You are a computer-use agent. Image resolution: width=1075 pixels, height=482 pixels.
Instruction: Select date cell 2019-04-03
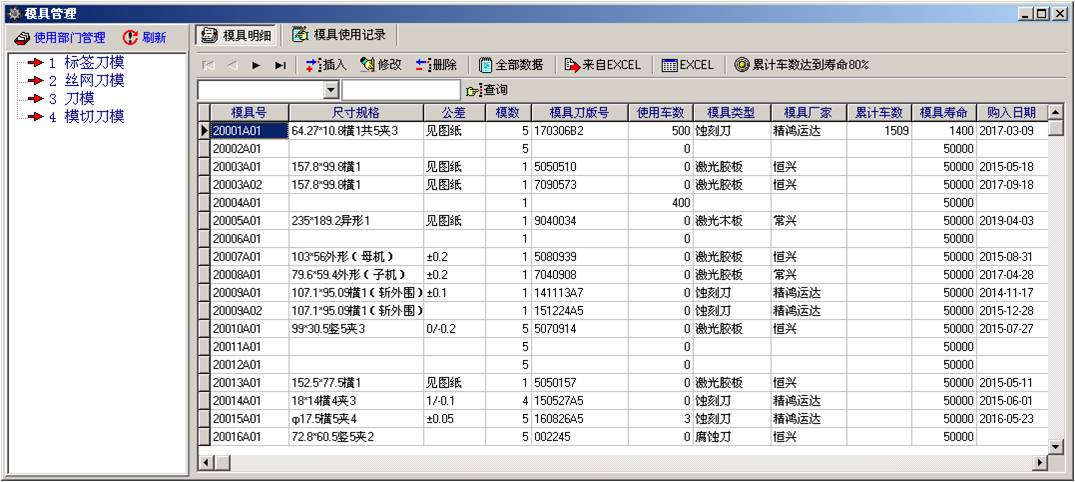tap(1012, 221)
